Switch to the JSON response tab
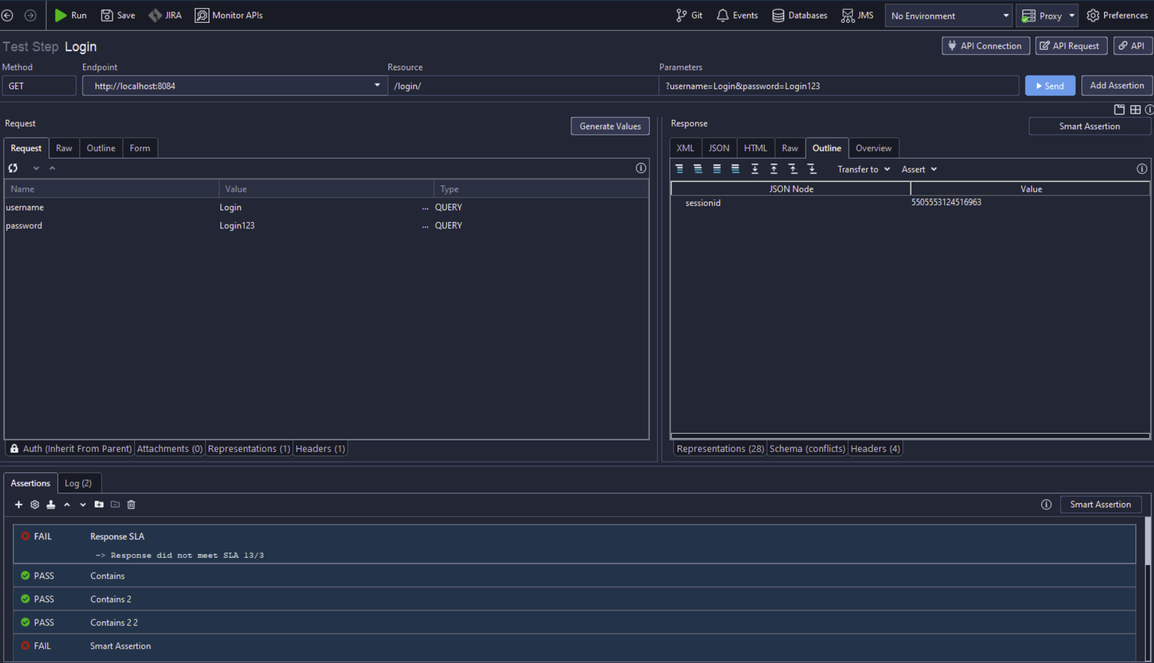 [719, 148]
